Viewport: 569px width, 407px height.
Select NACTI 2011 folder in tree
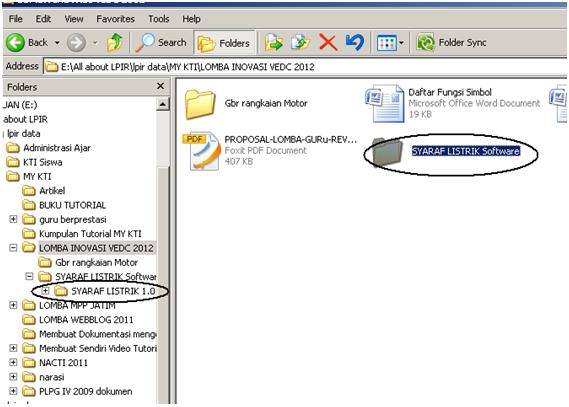55,363
